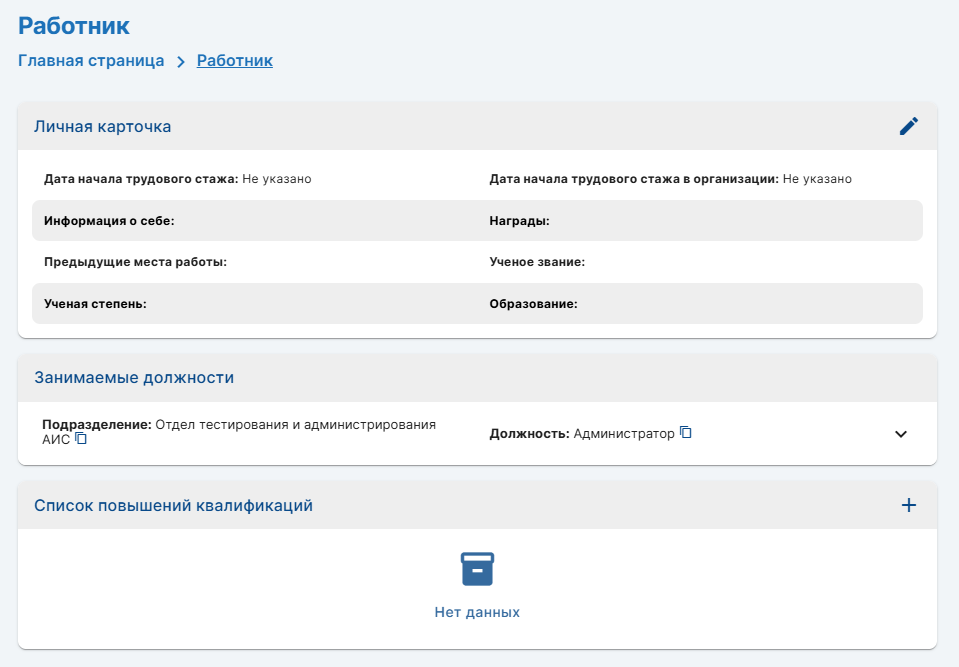The image size is (959, 667).
Task: Add a new повышение квалификации entry
Action: (x=909, y=505)
